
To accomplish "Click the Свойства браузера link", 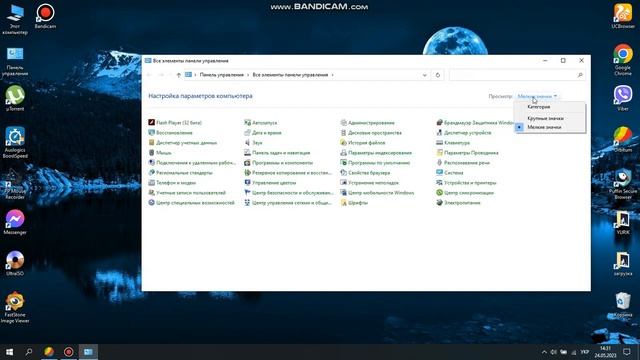I will coord(369,173).
